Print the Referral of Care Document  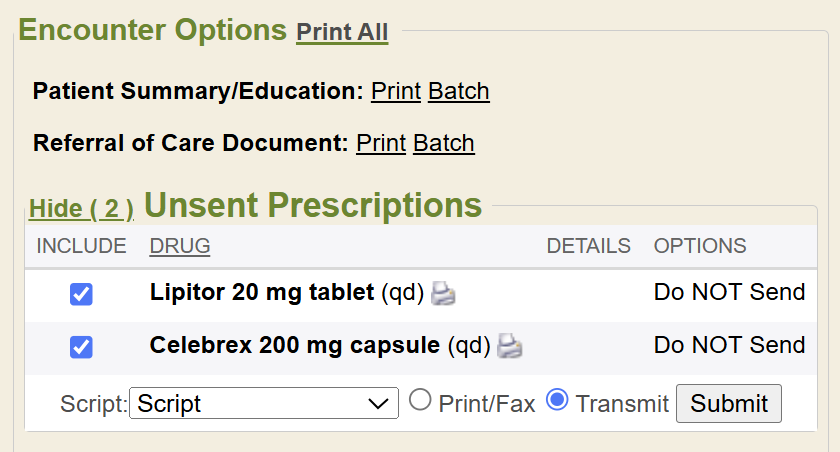click(381, 143)
